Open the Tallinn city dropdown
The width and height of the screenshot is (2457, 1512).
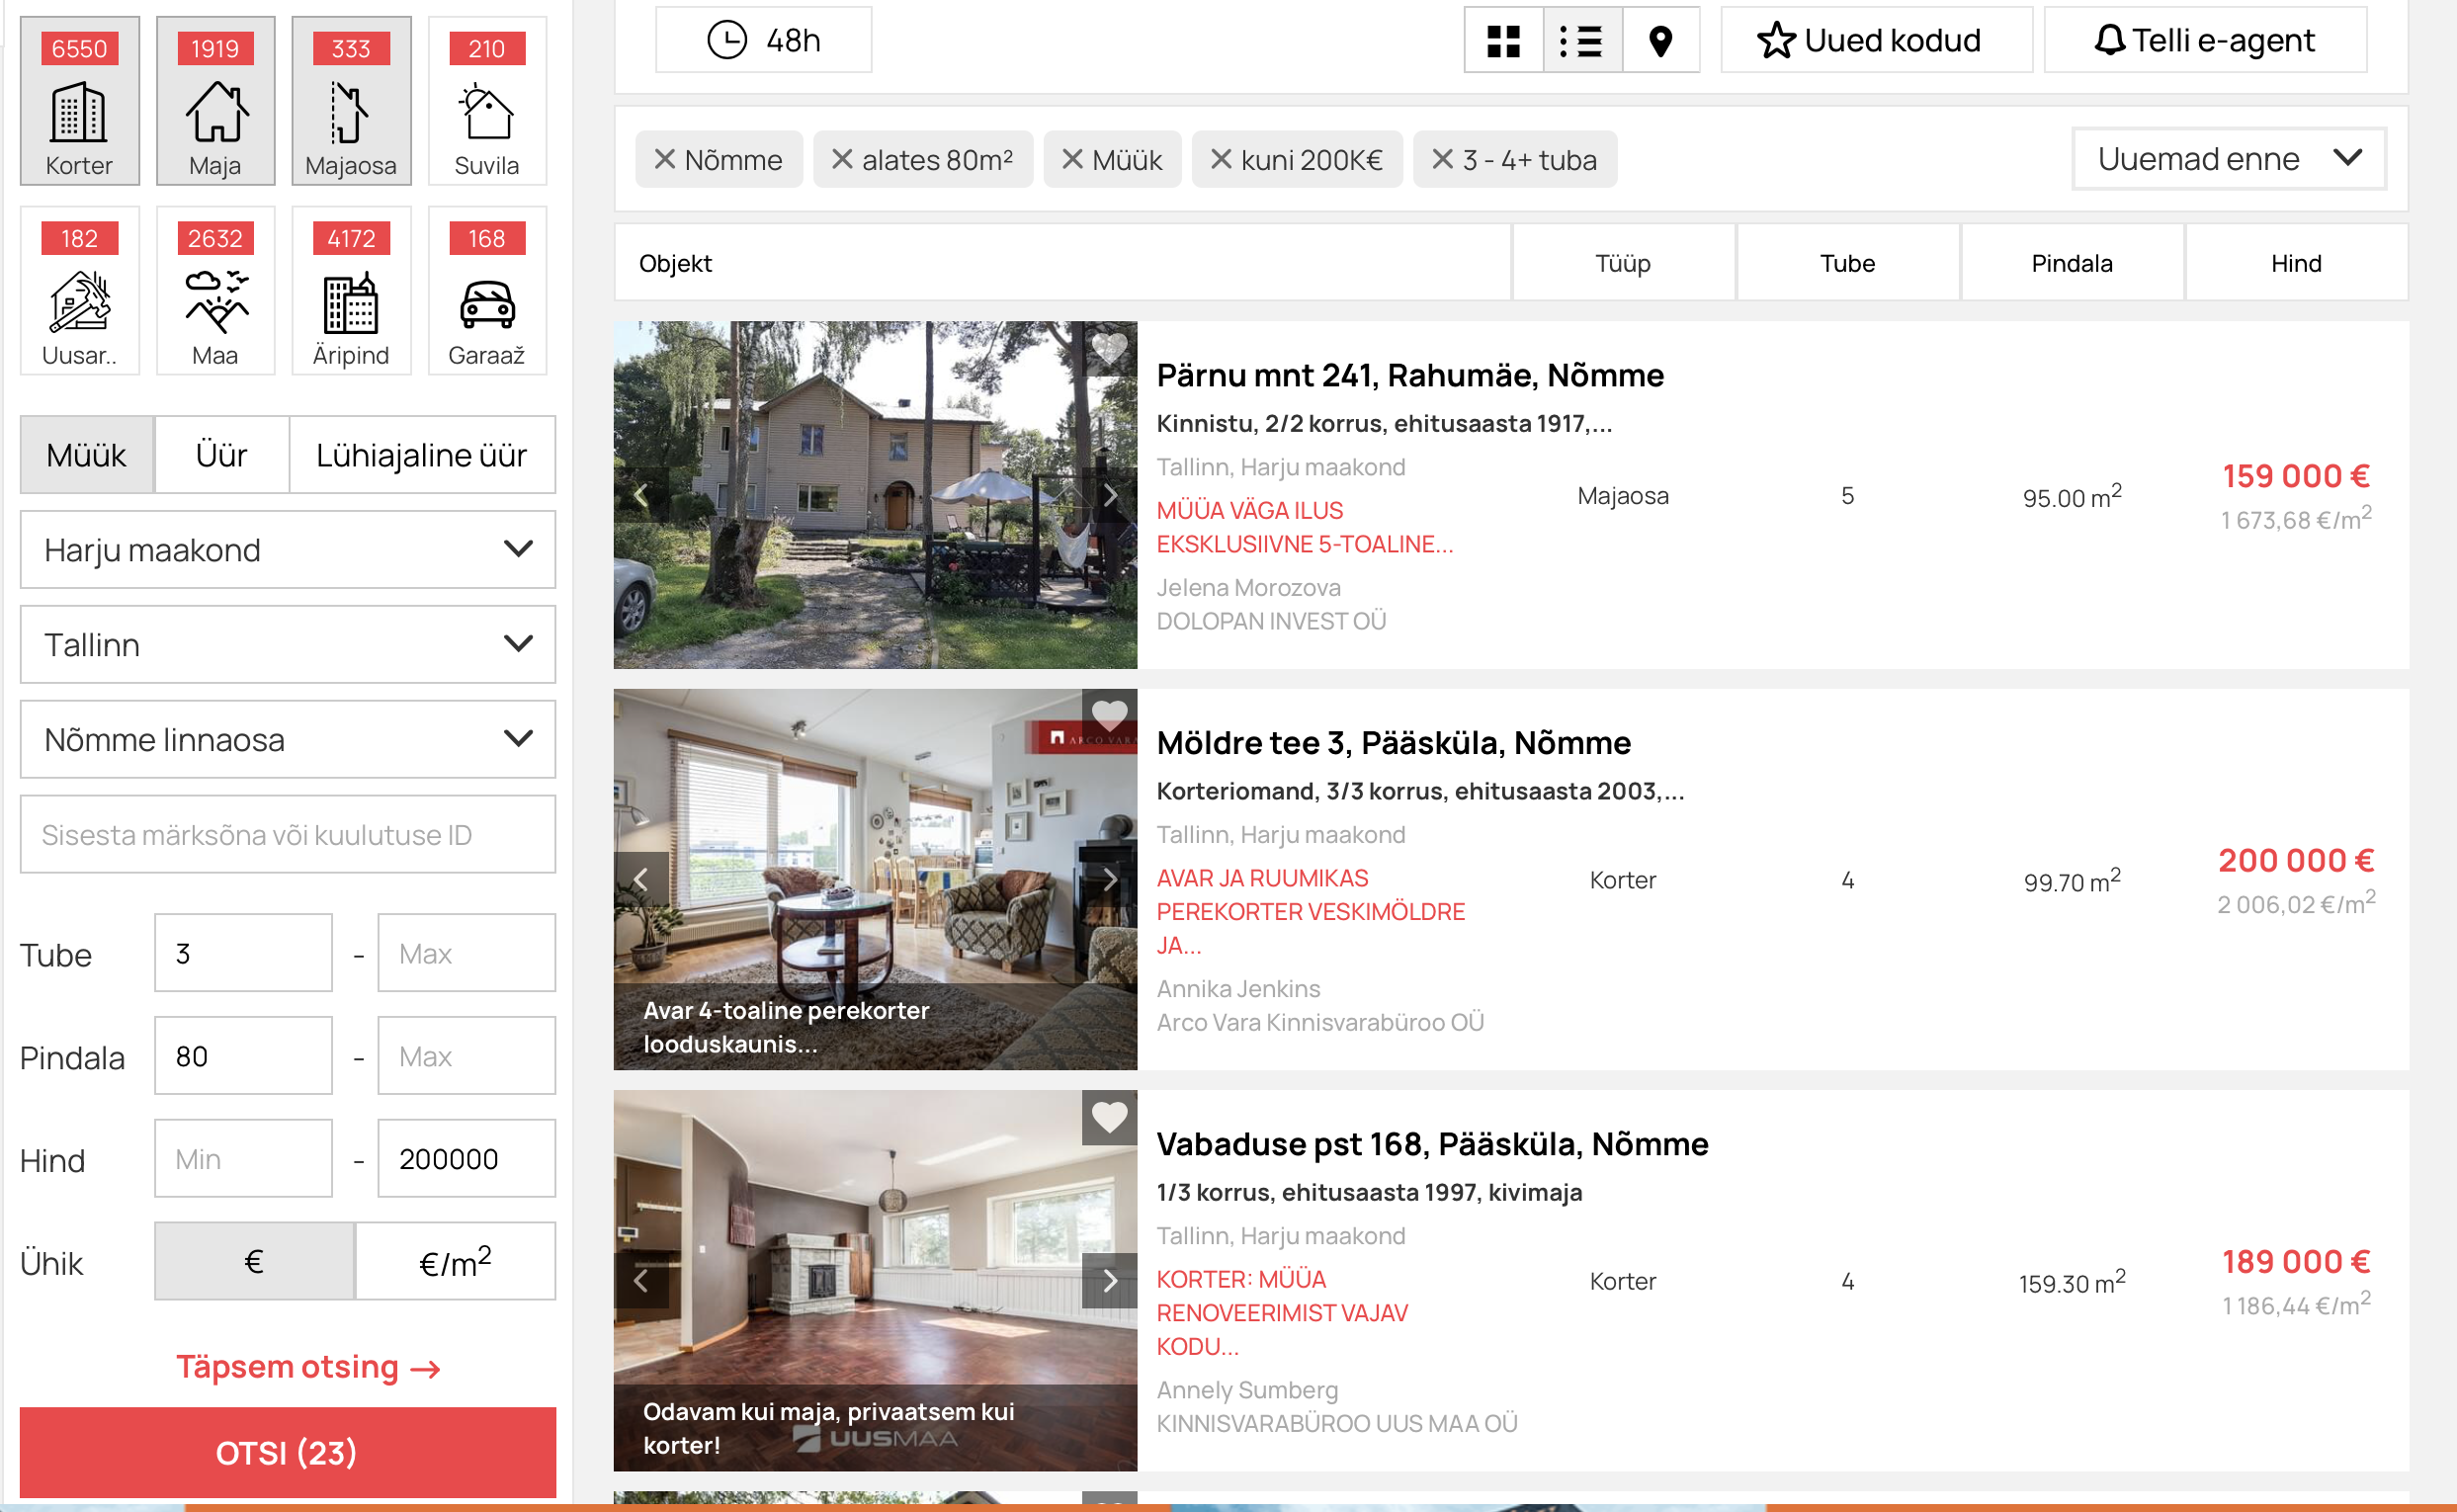click(x=288, y=645)
